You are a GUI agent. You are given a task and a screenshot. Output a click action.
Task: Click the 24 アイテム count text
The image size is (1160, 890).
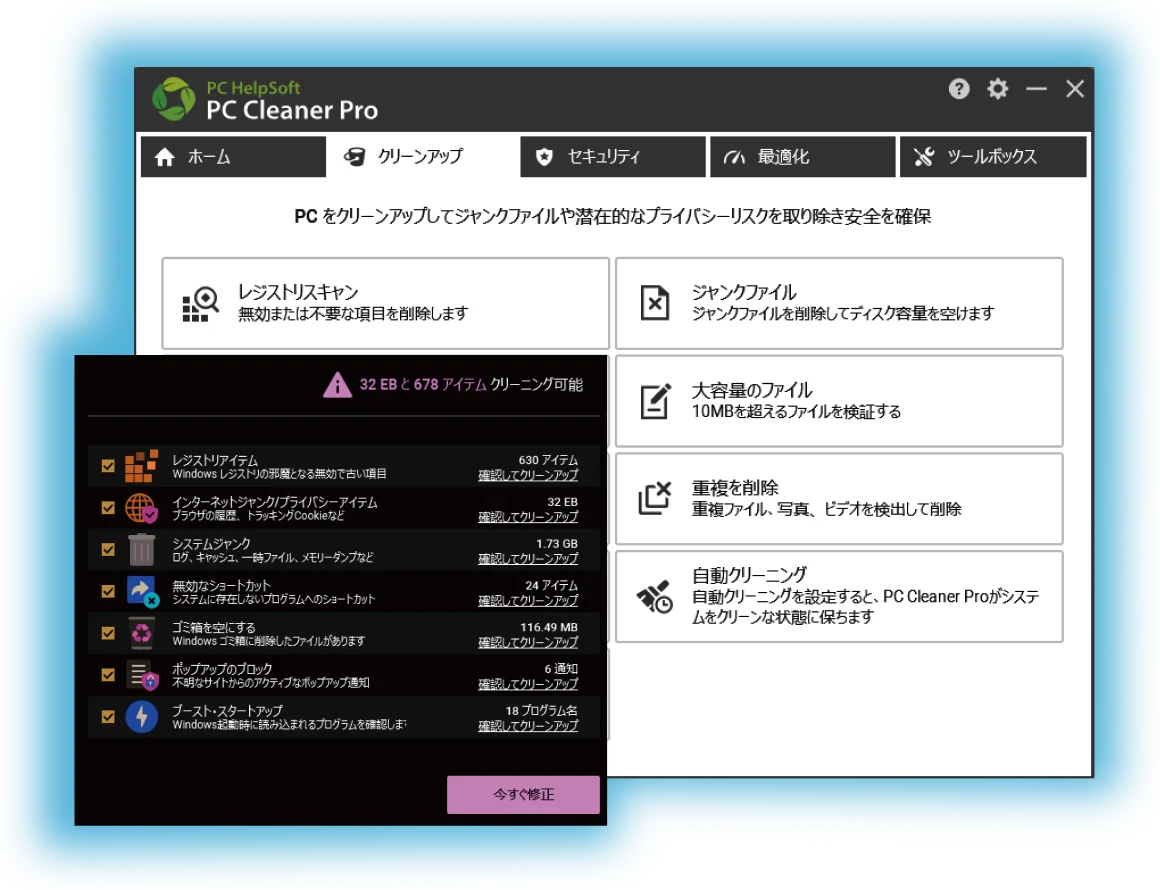tap(551, 585)
